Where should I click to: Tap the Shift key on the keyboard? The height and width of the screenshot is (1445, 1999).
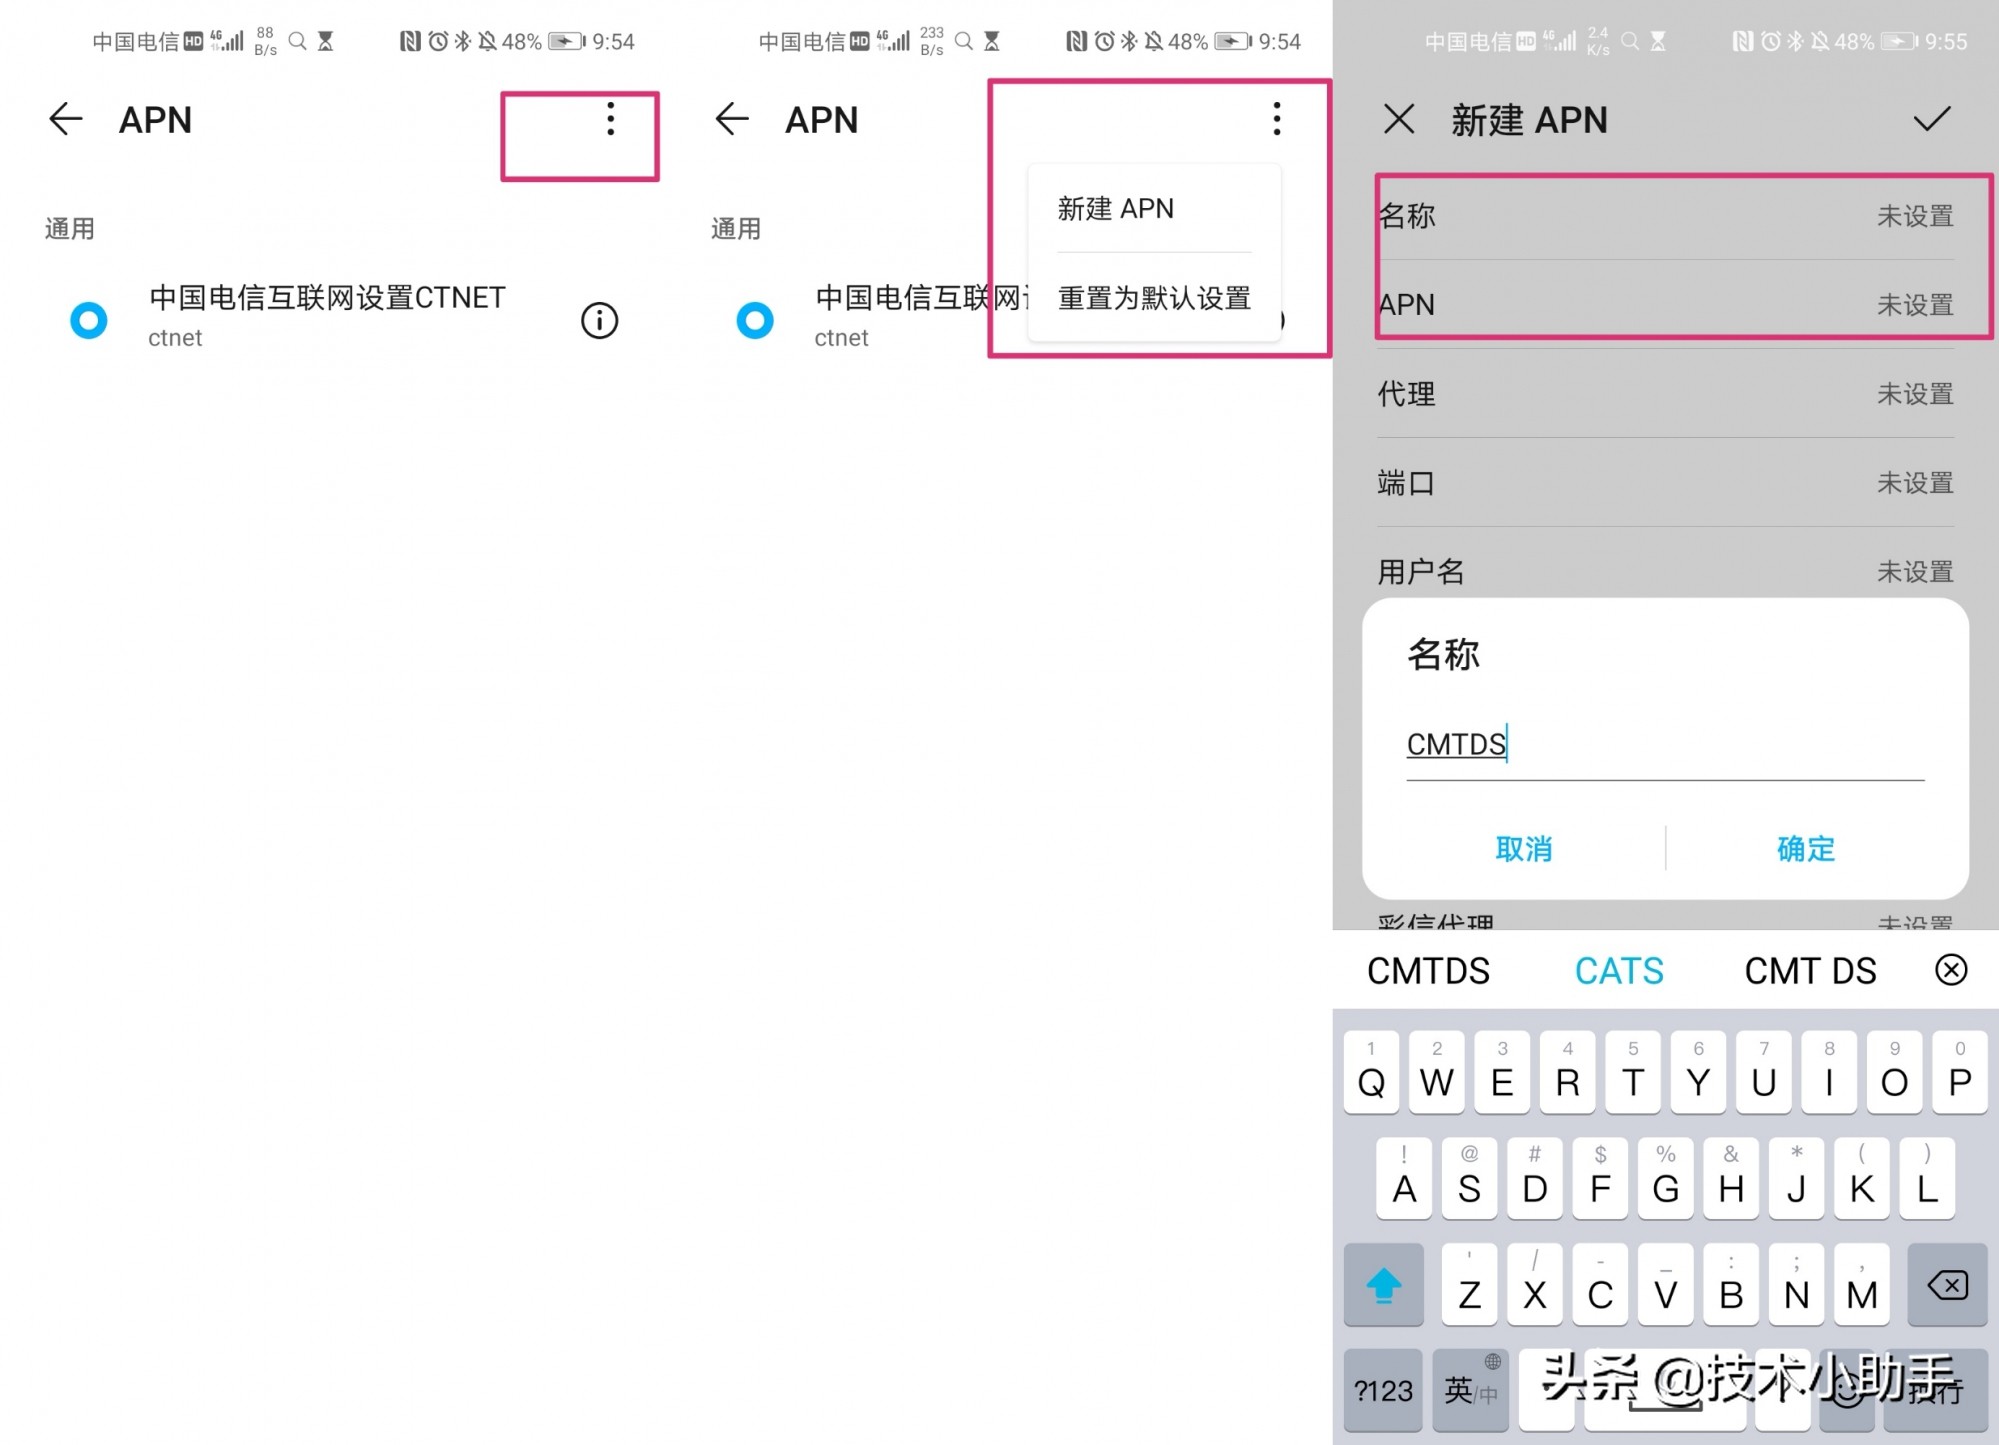(x=1383, y=1285)
